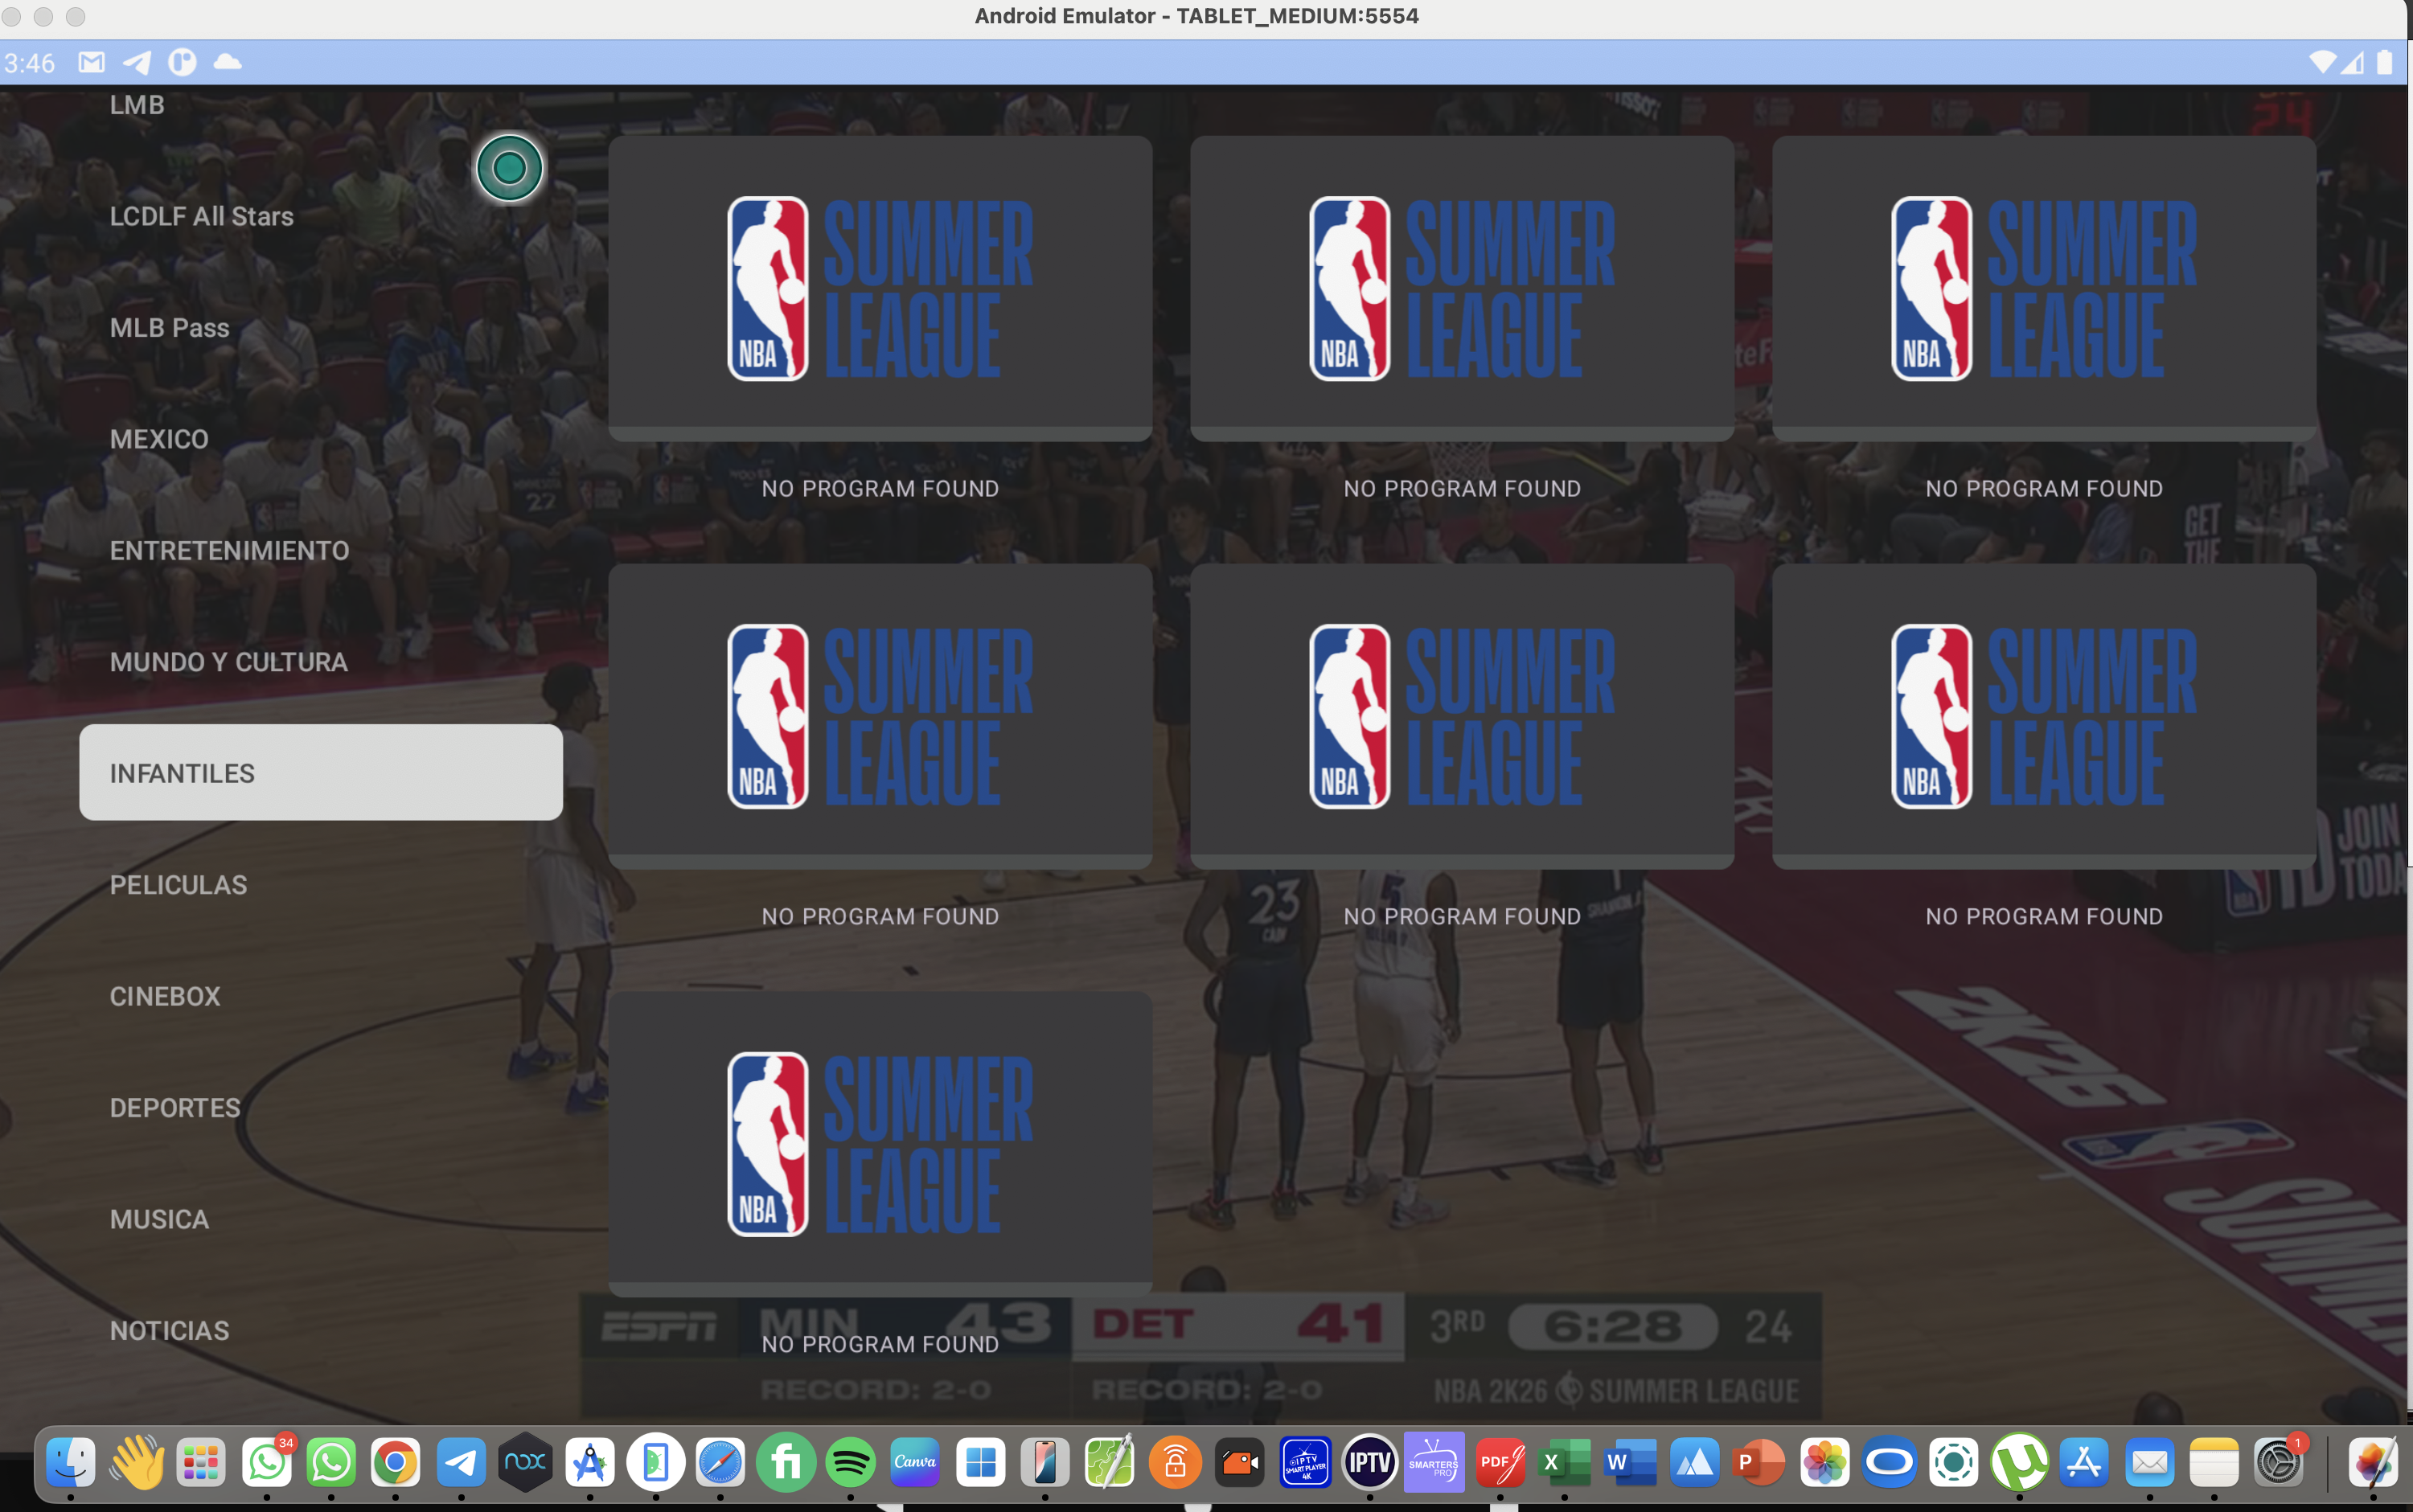This screenshot has width=2413, height=1512.
Task: Open the Spotify app from the dock
Action: tap(850, 1463)
